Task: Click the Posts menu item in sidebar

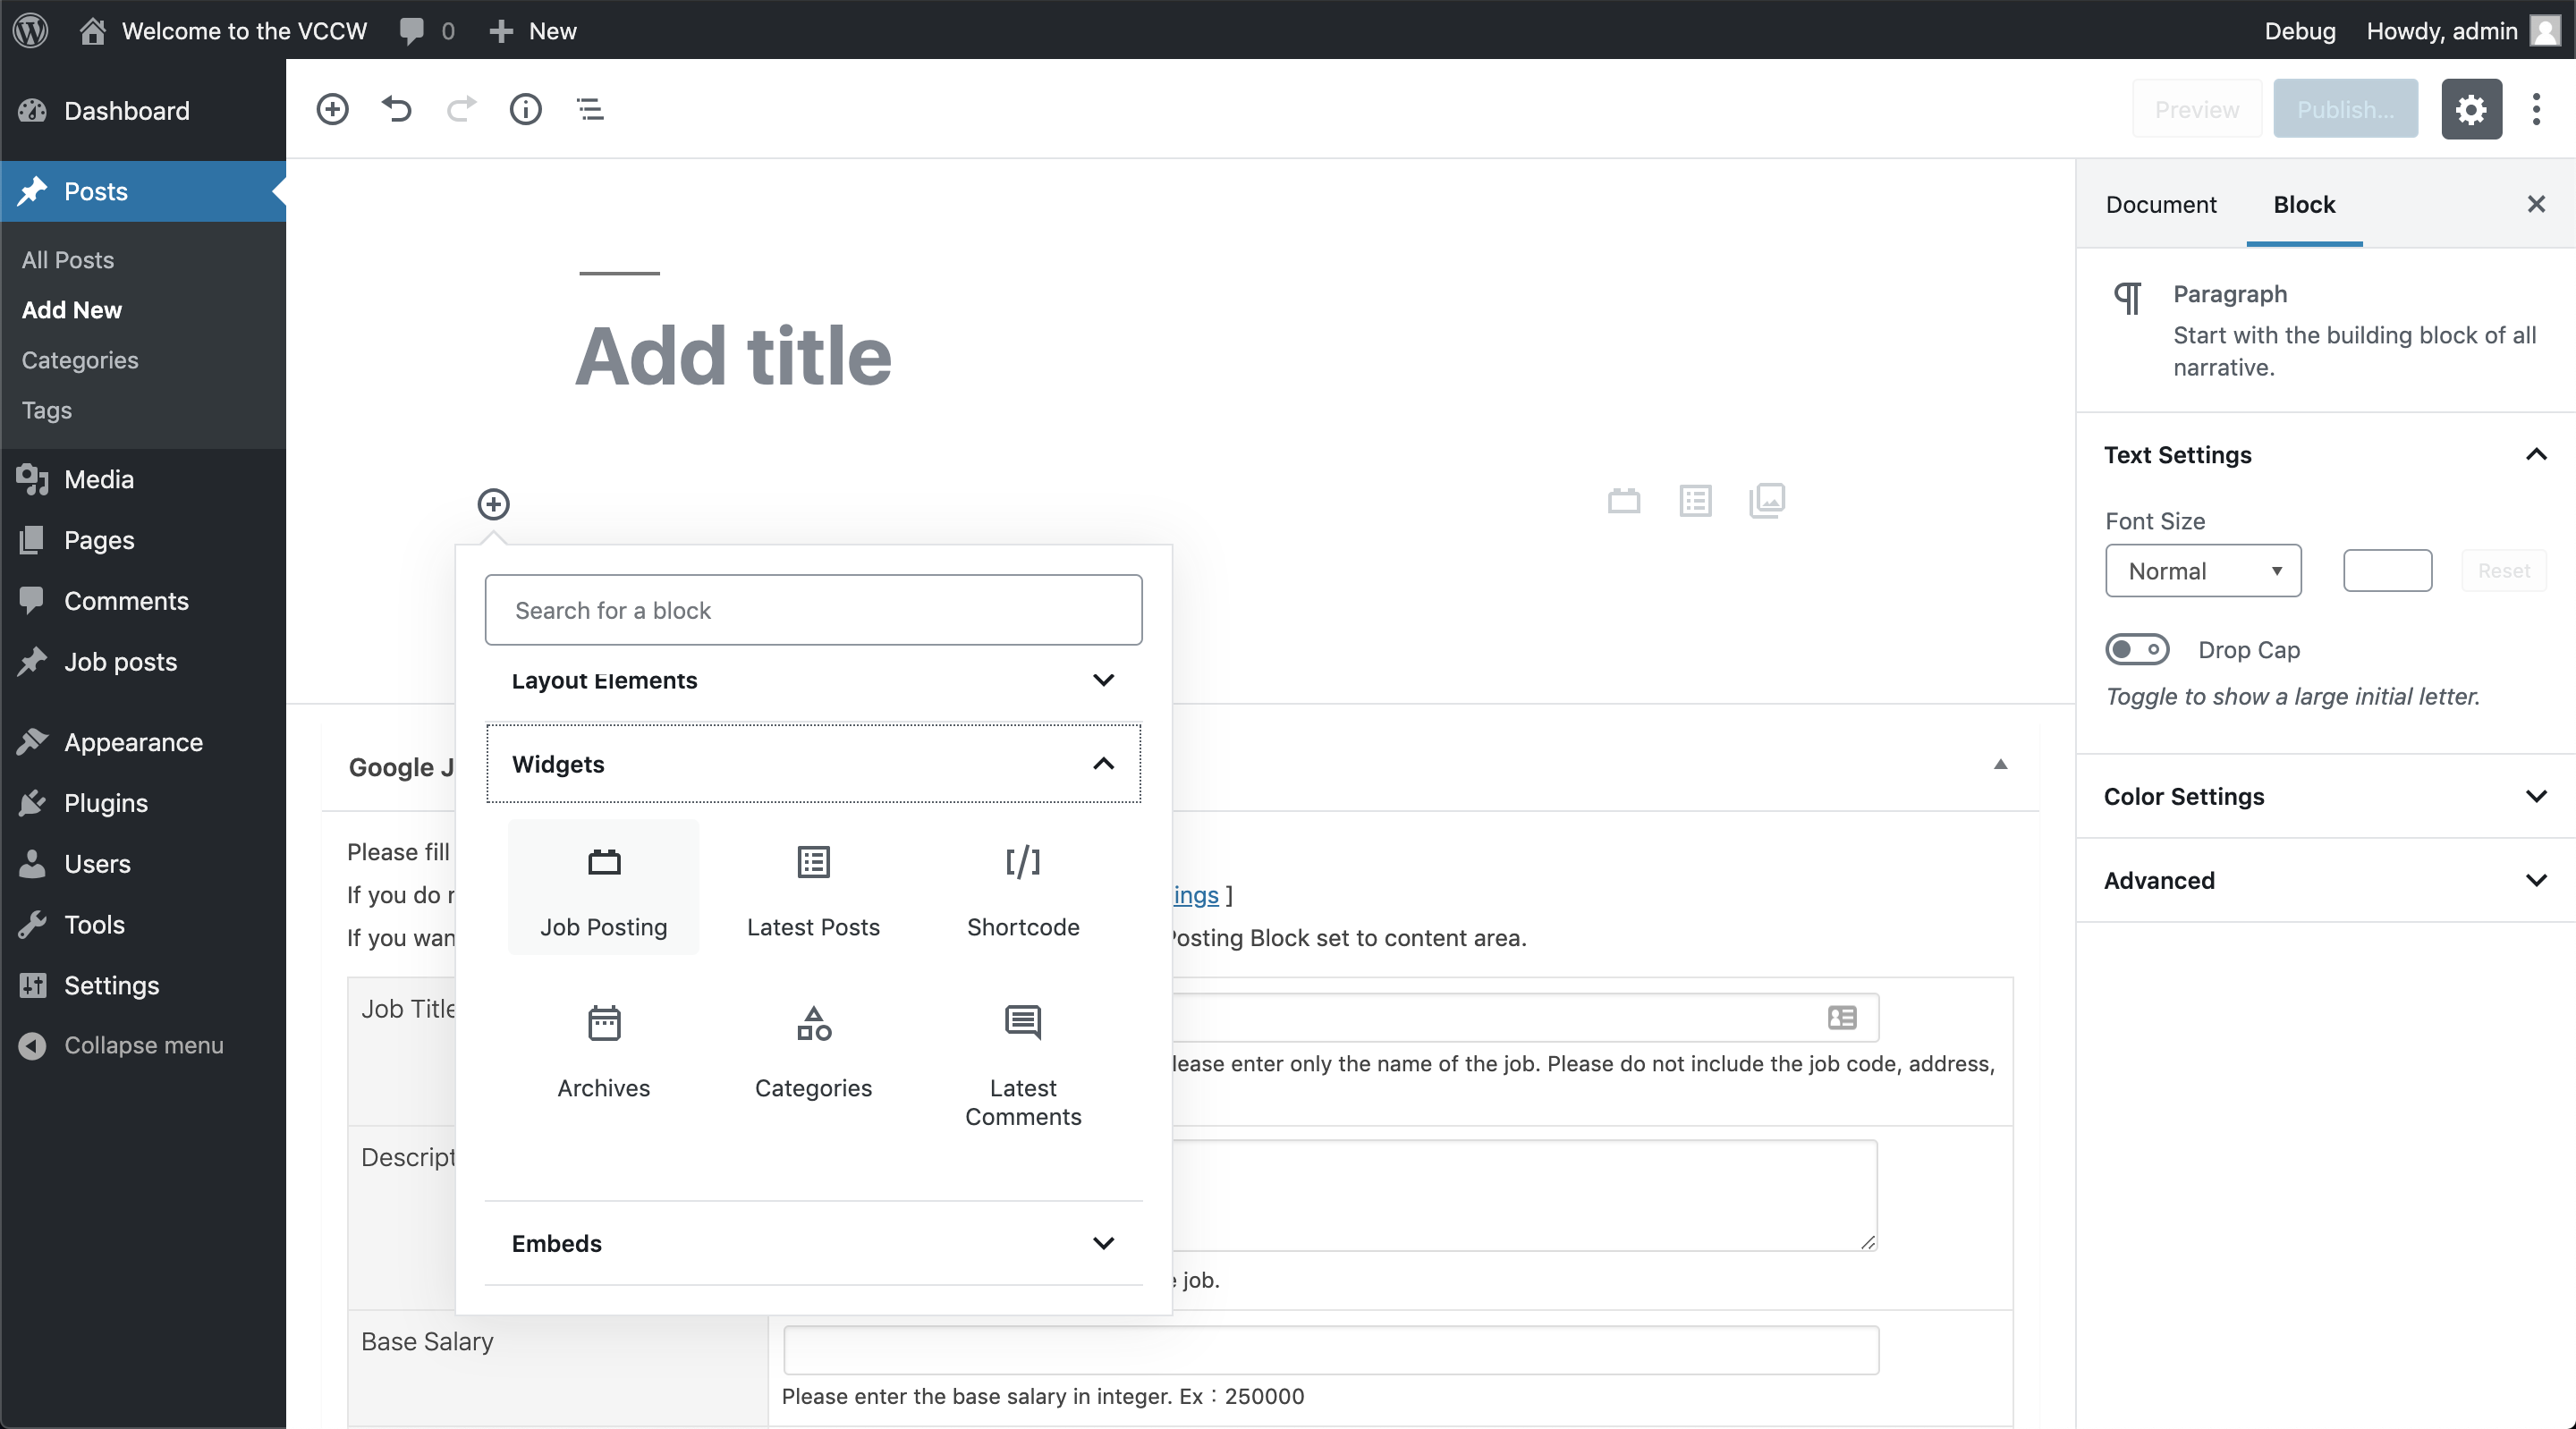Action: pos(97,190)
